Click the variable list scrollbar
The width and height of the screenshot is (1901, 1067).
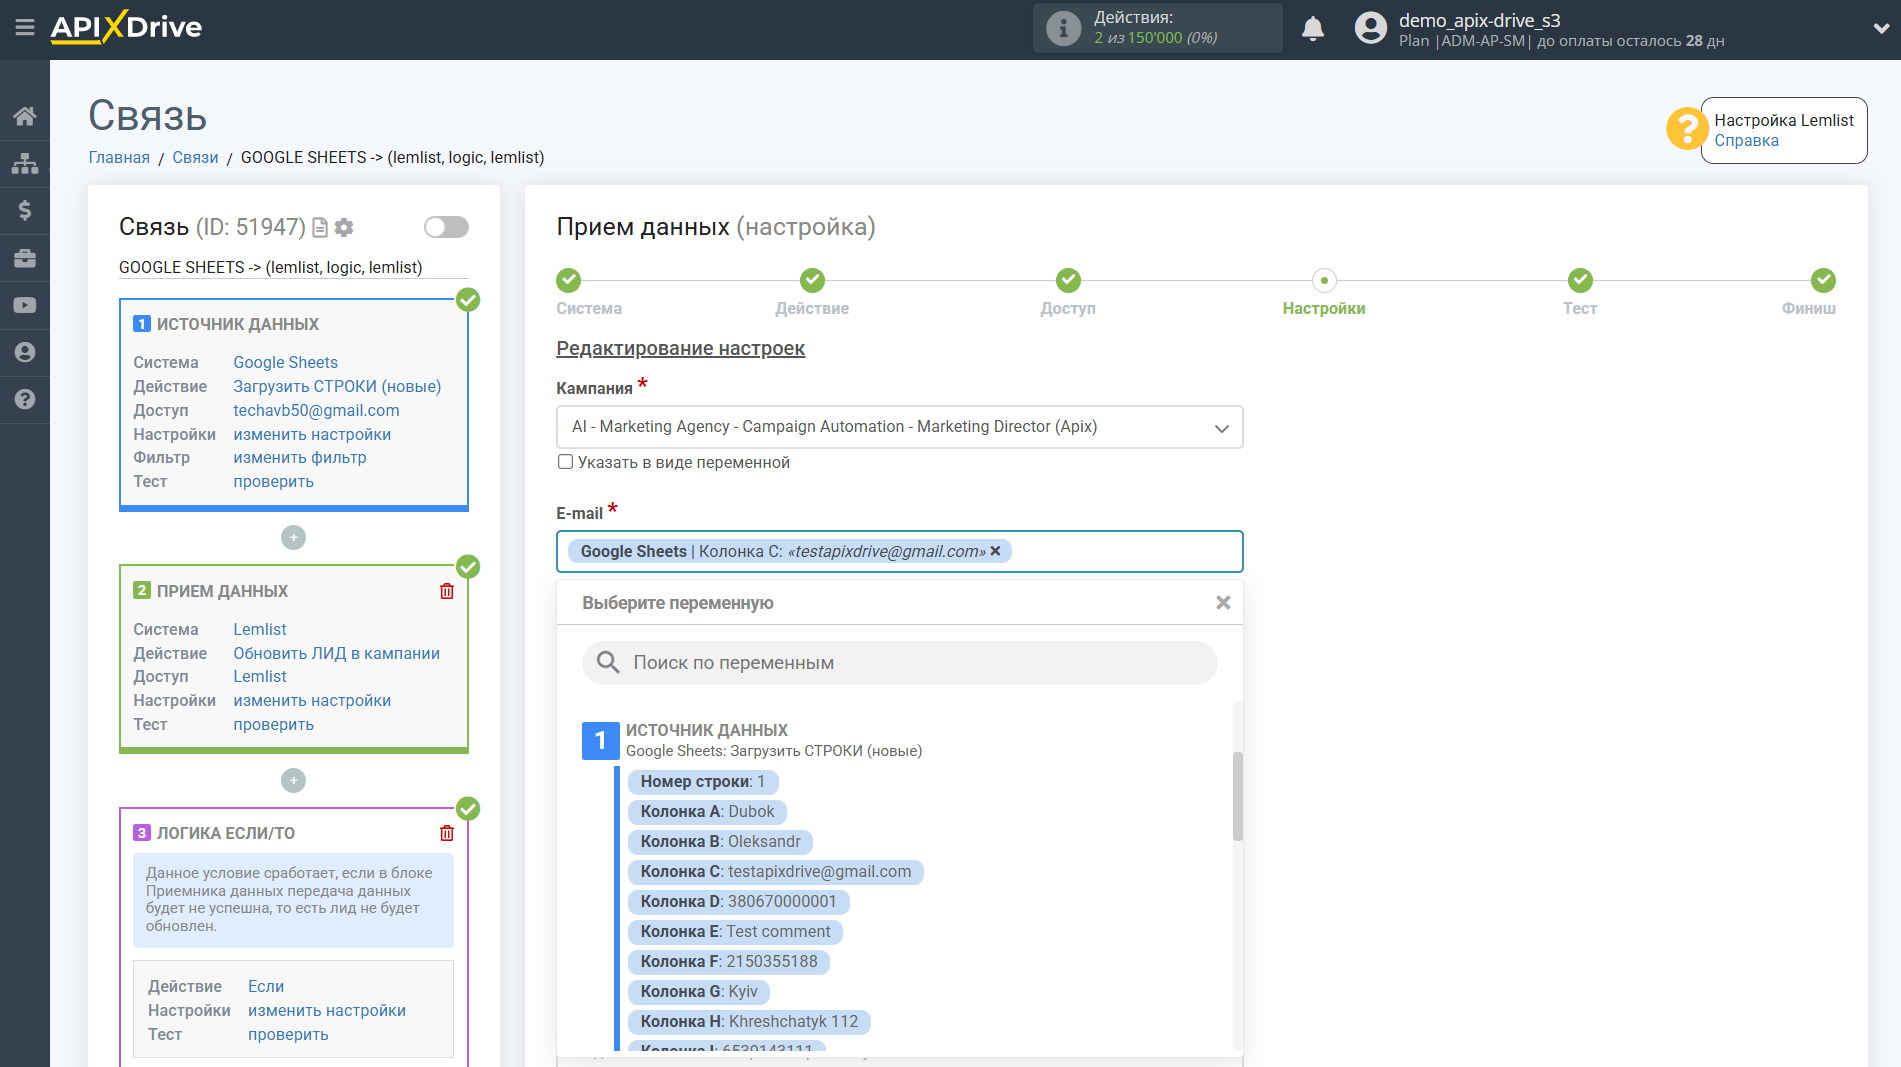coord(1237,796)
